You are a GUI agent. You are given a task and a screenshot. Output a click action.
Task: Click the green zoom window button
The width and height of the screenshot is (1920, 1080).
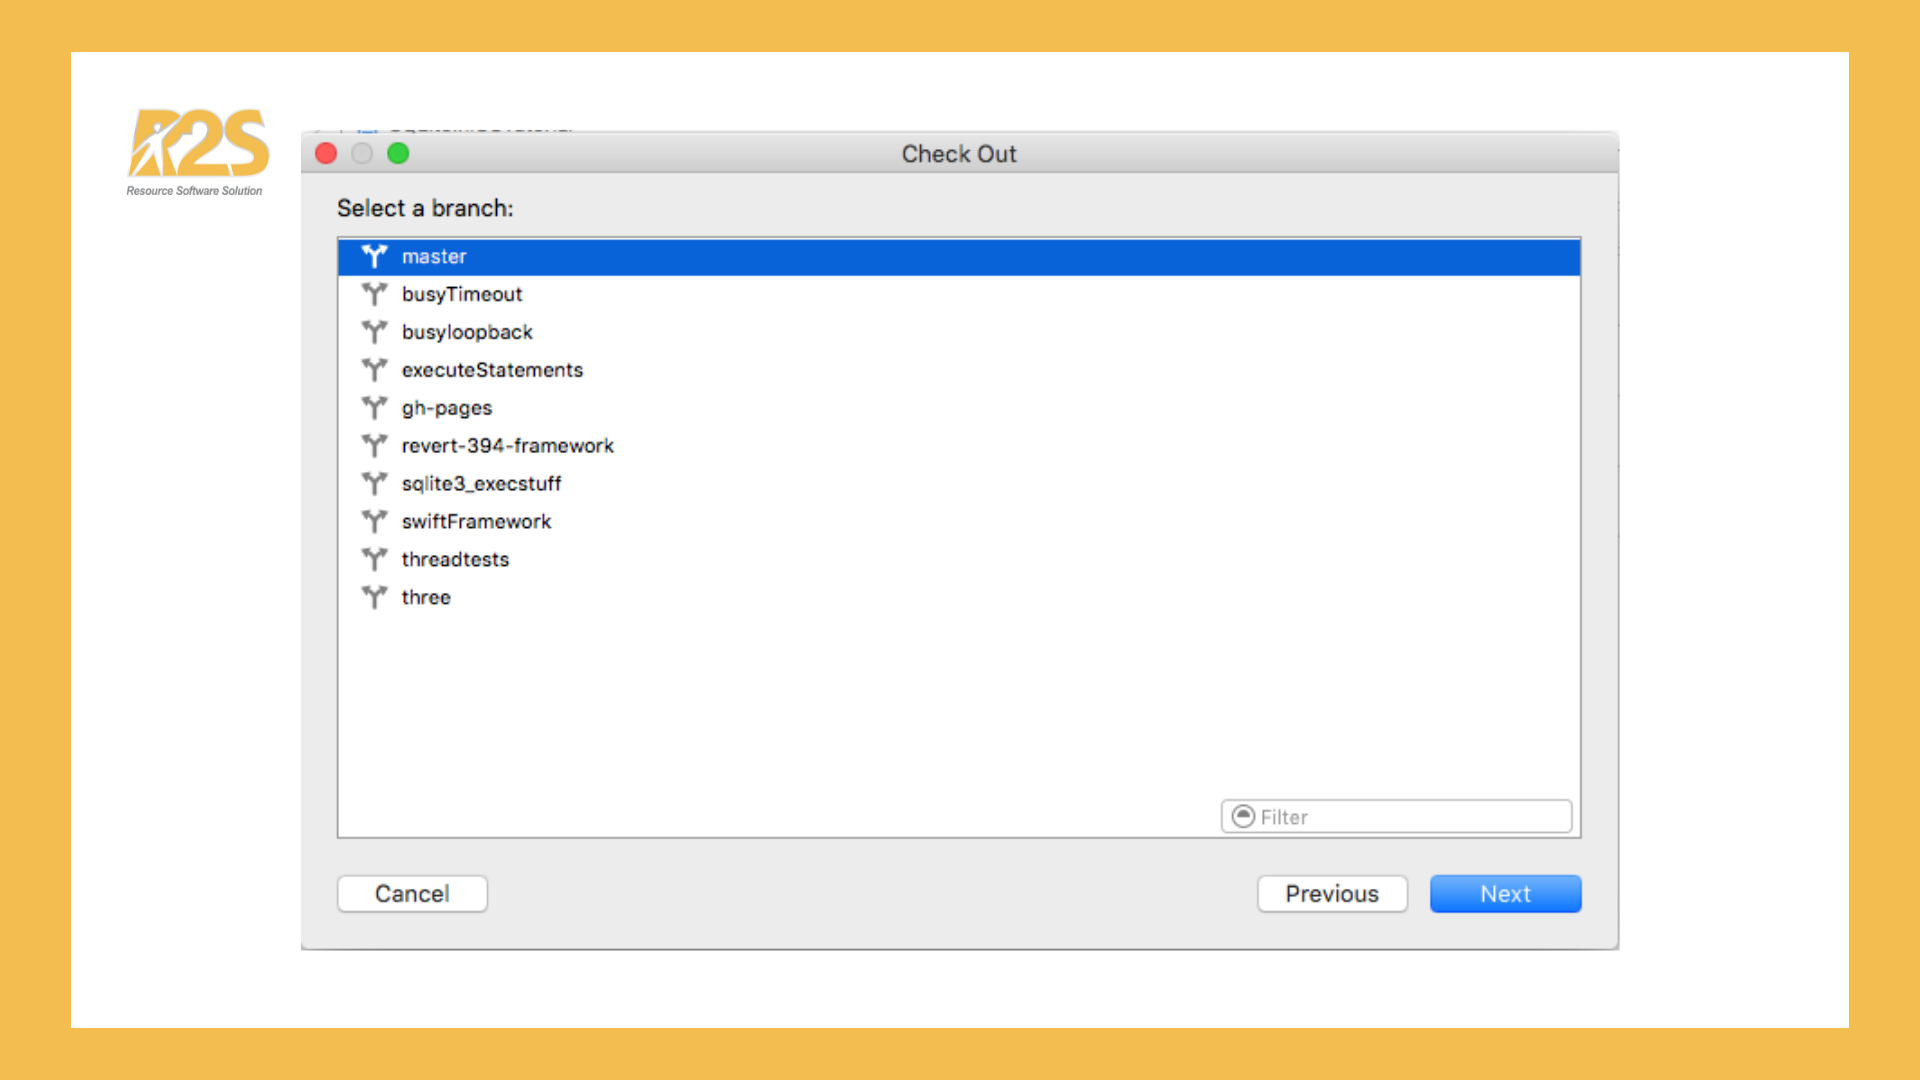[398, 153]
